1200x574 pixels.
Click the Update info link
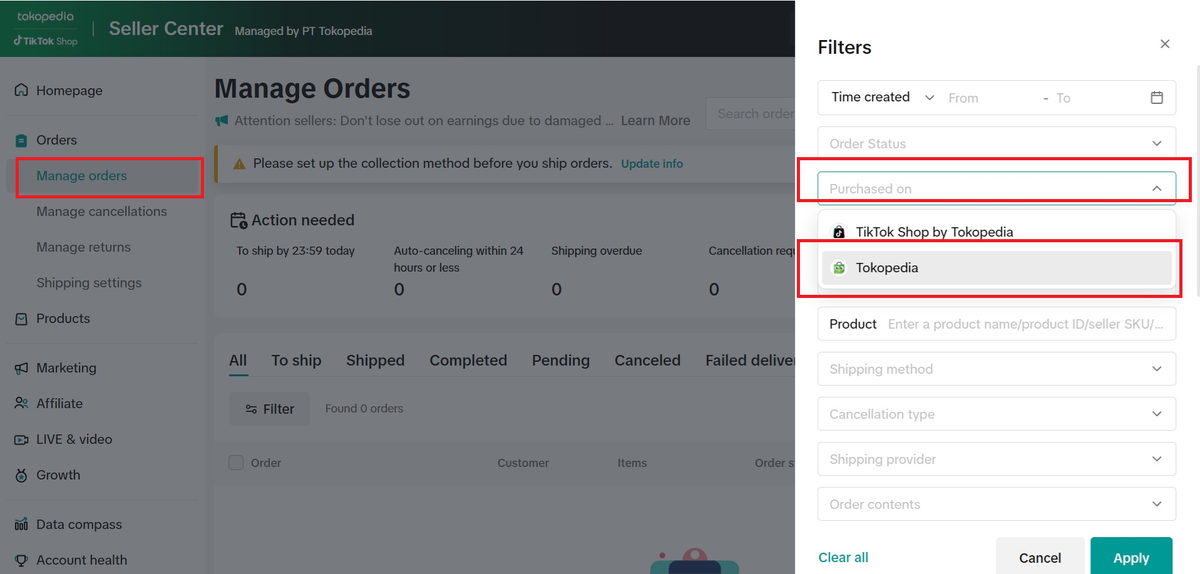(652, 163)
